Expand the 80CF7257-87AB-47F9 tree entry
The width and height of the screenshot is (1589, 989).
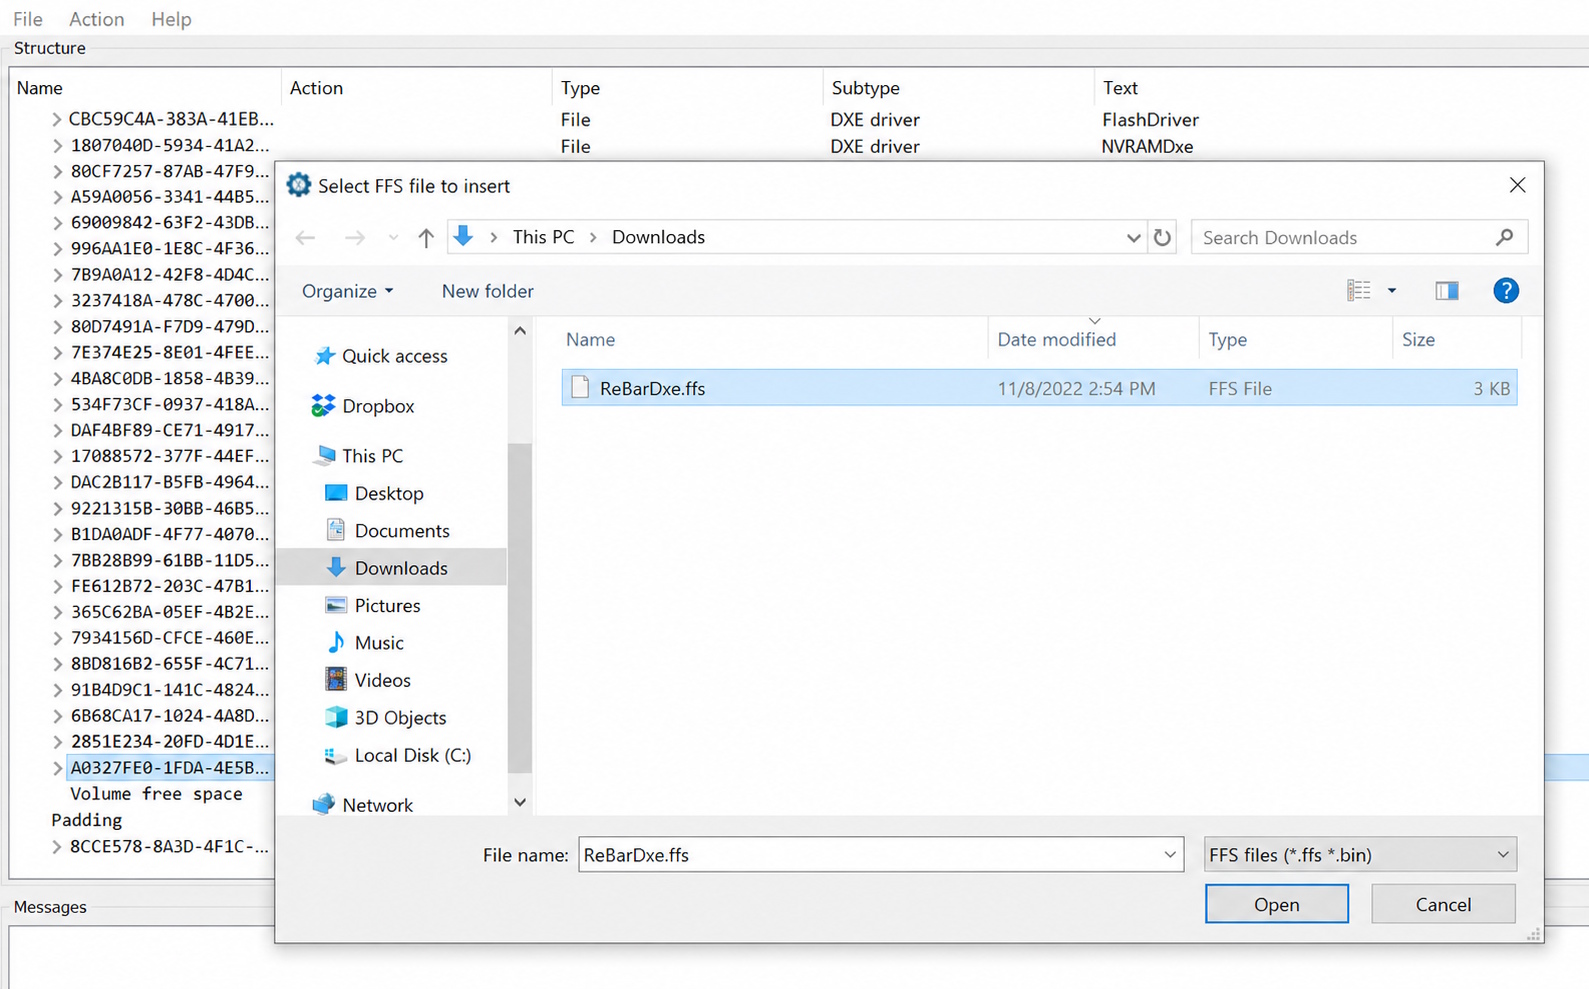click(x=56, y=171)
